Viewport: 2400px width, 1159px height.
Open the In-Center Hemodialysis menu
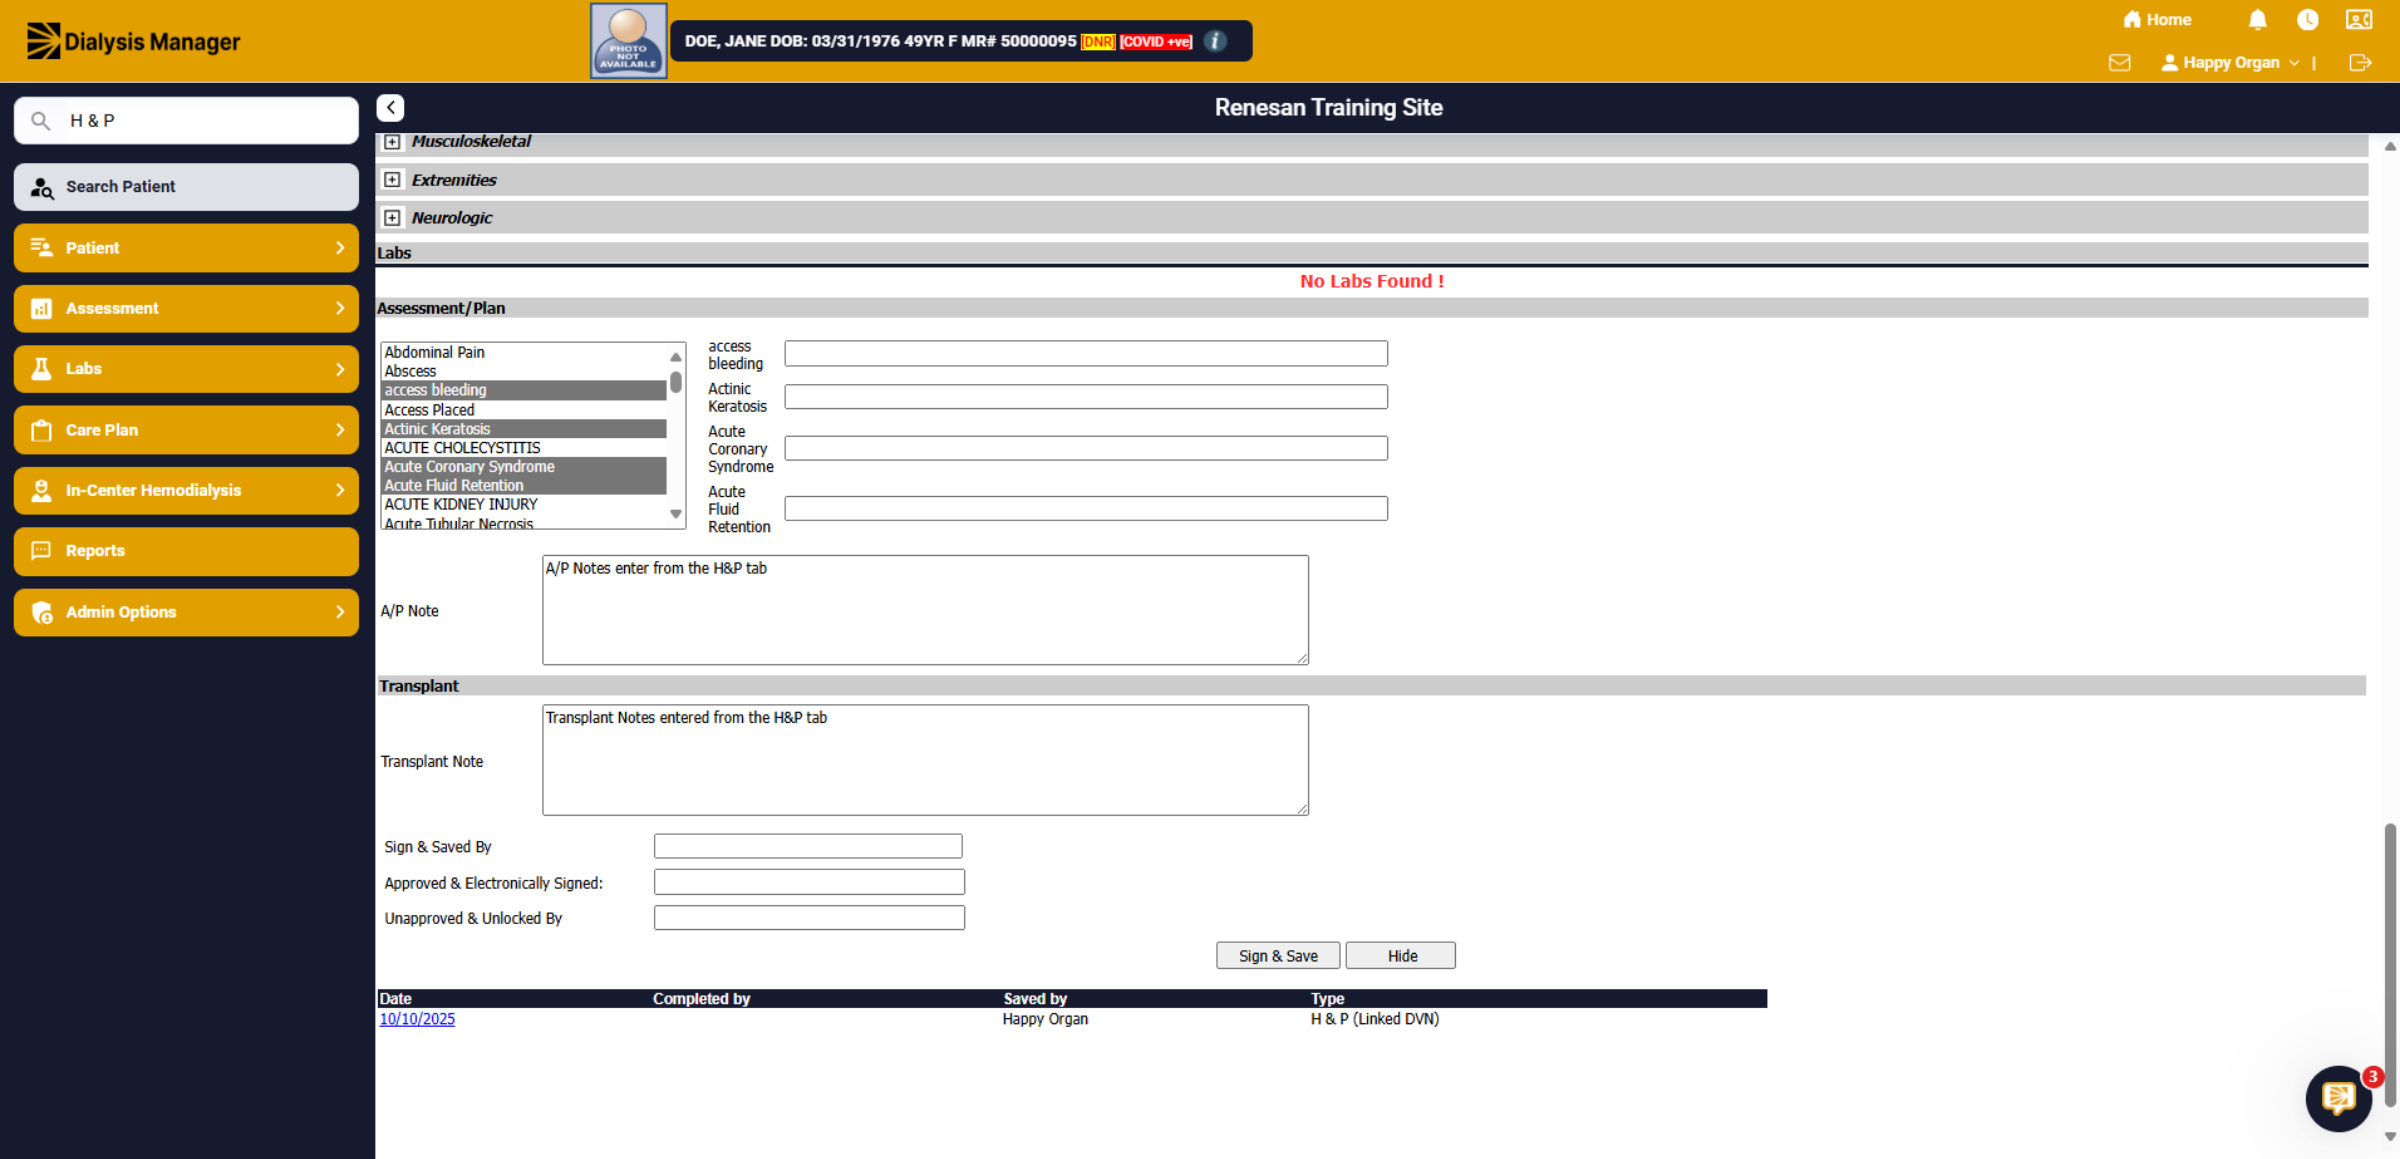(186, 490)
